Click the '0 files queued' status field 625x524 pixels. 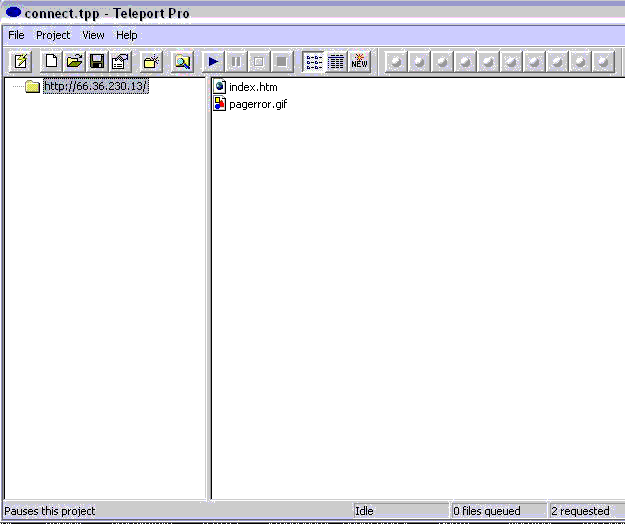click(499, 511)
